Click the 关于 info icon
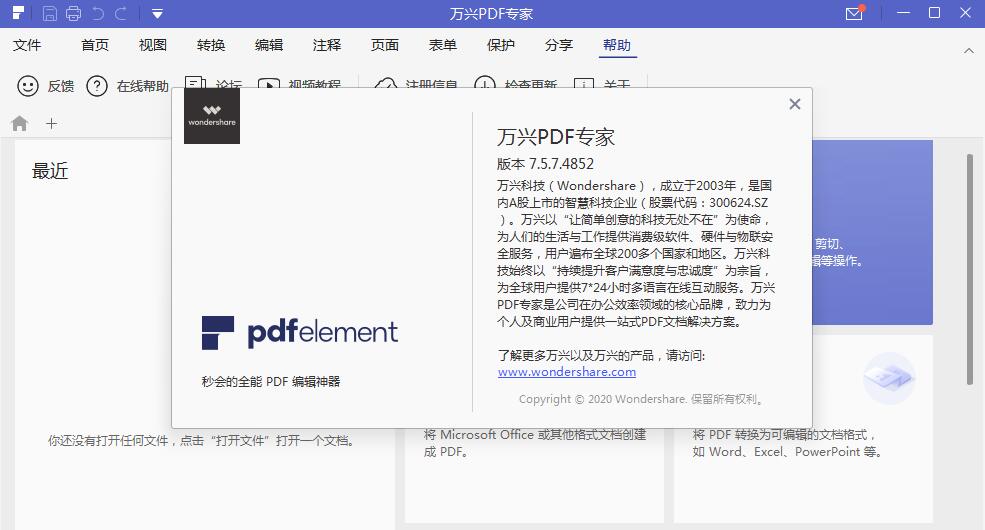The width and height of the screenshot is (985, 530). tap(584, 83)
